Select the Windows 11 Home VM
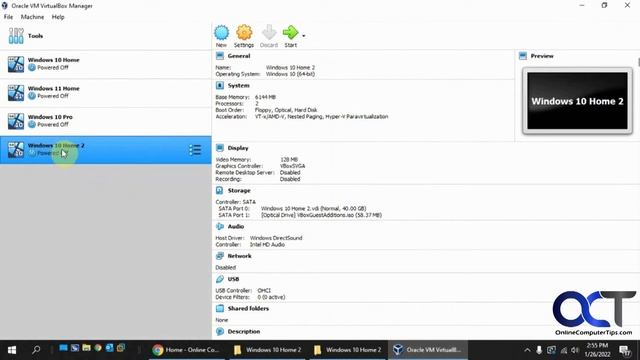This screenshot has height=360, width=640. (106, 93)
